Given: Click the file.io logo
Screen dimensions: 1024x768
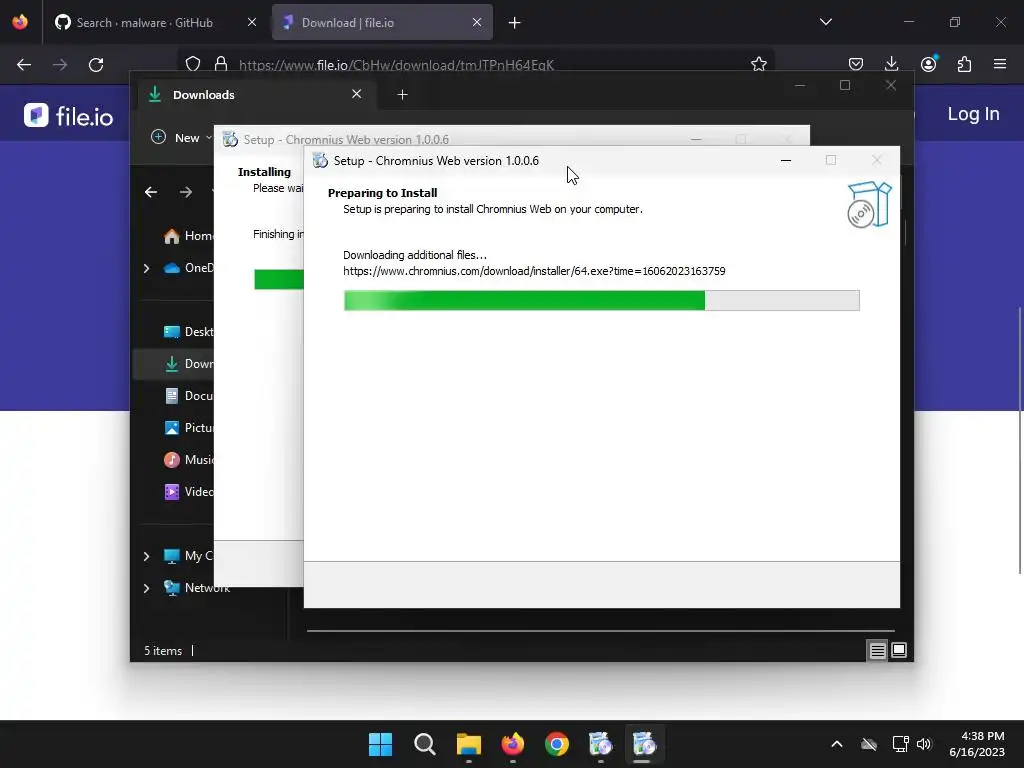Looking at the screenshot, I should (69, 116).
